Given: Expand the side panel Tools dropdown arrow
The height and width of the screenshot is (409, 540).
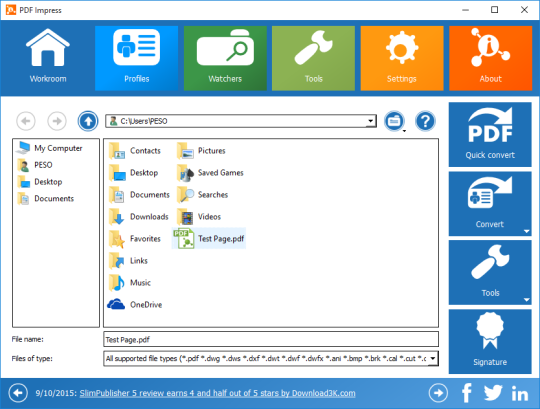Looking at the screenshot, I should tap(526, 300).
